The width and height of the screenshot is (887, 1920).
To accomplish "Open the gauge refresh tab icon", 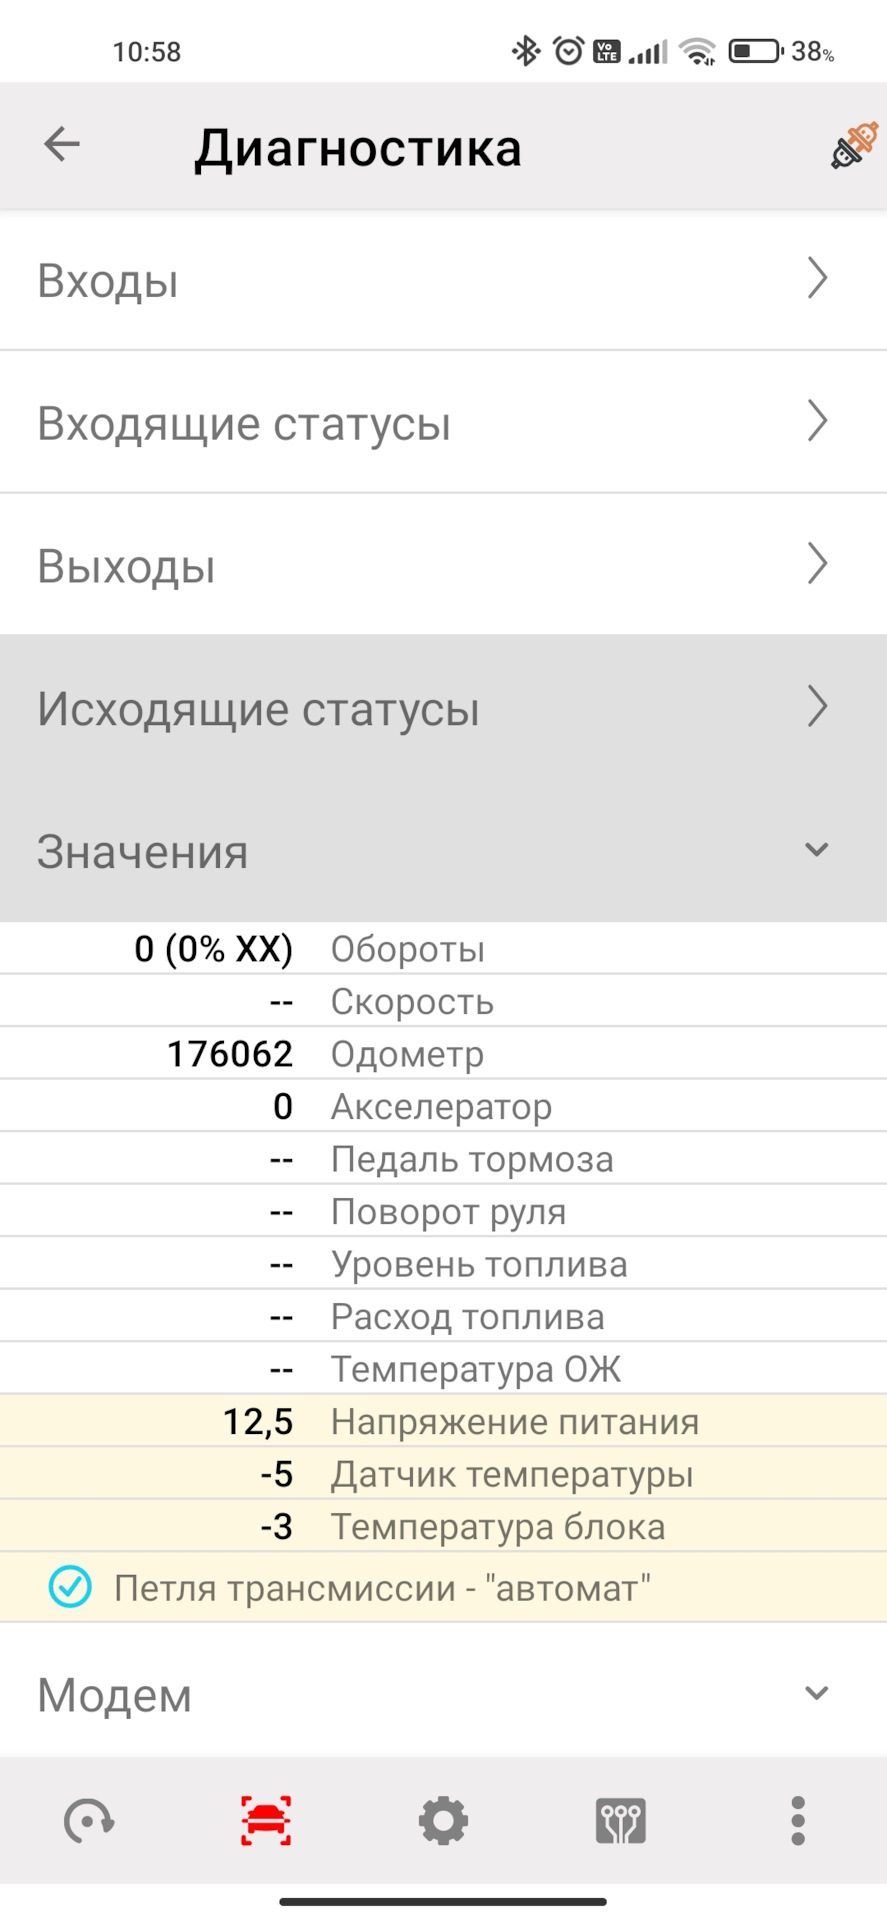I will (x=89, y=1820).
